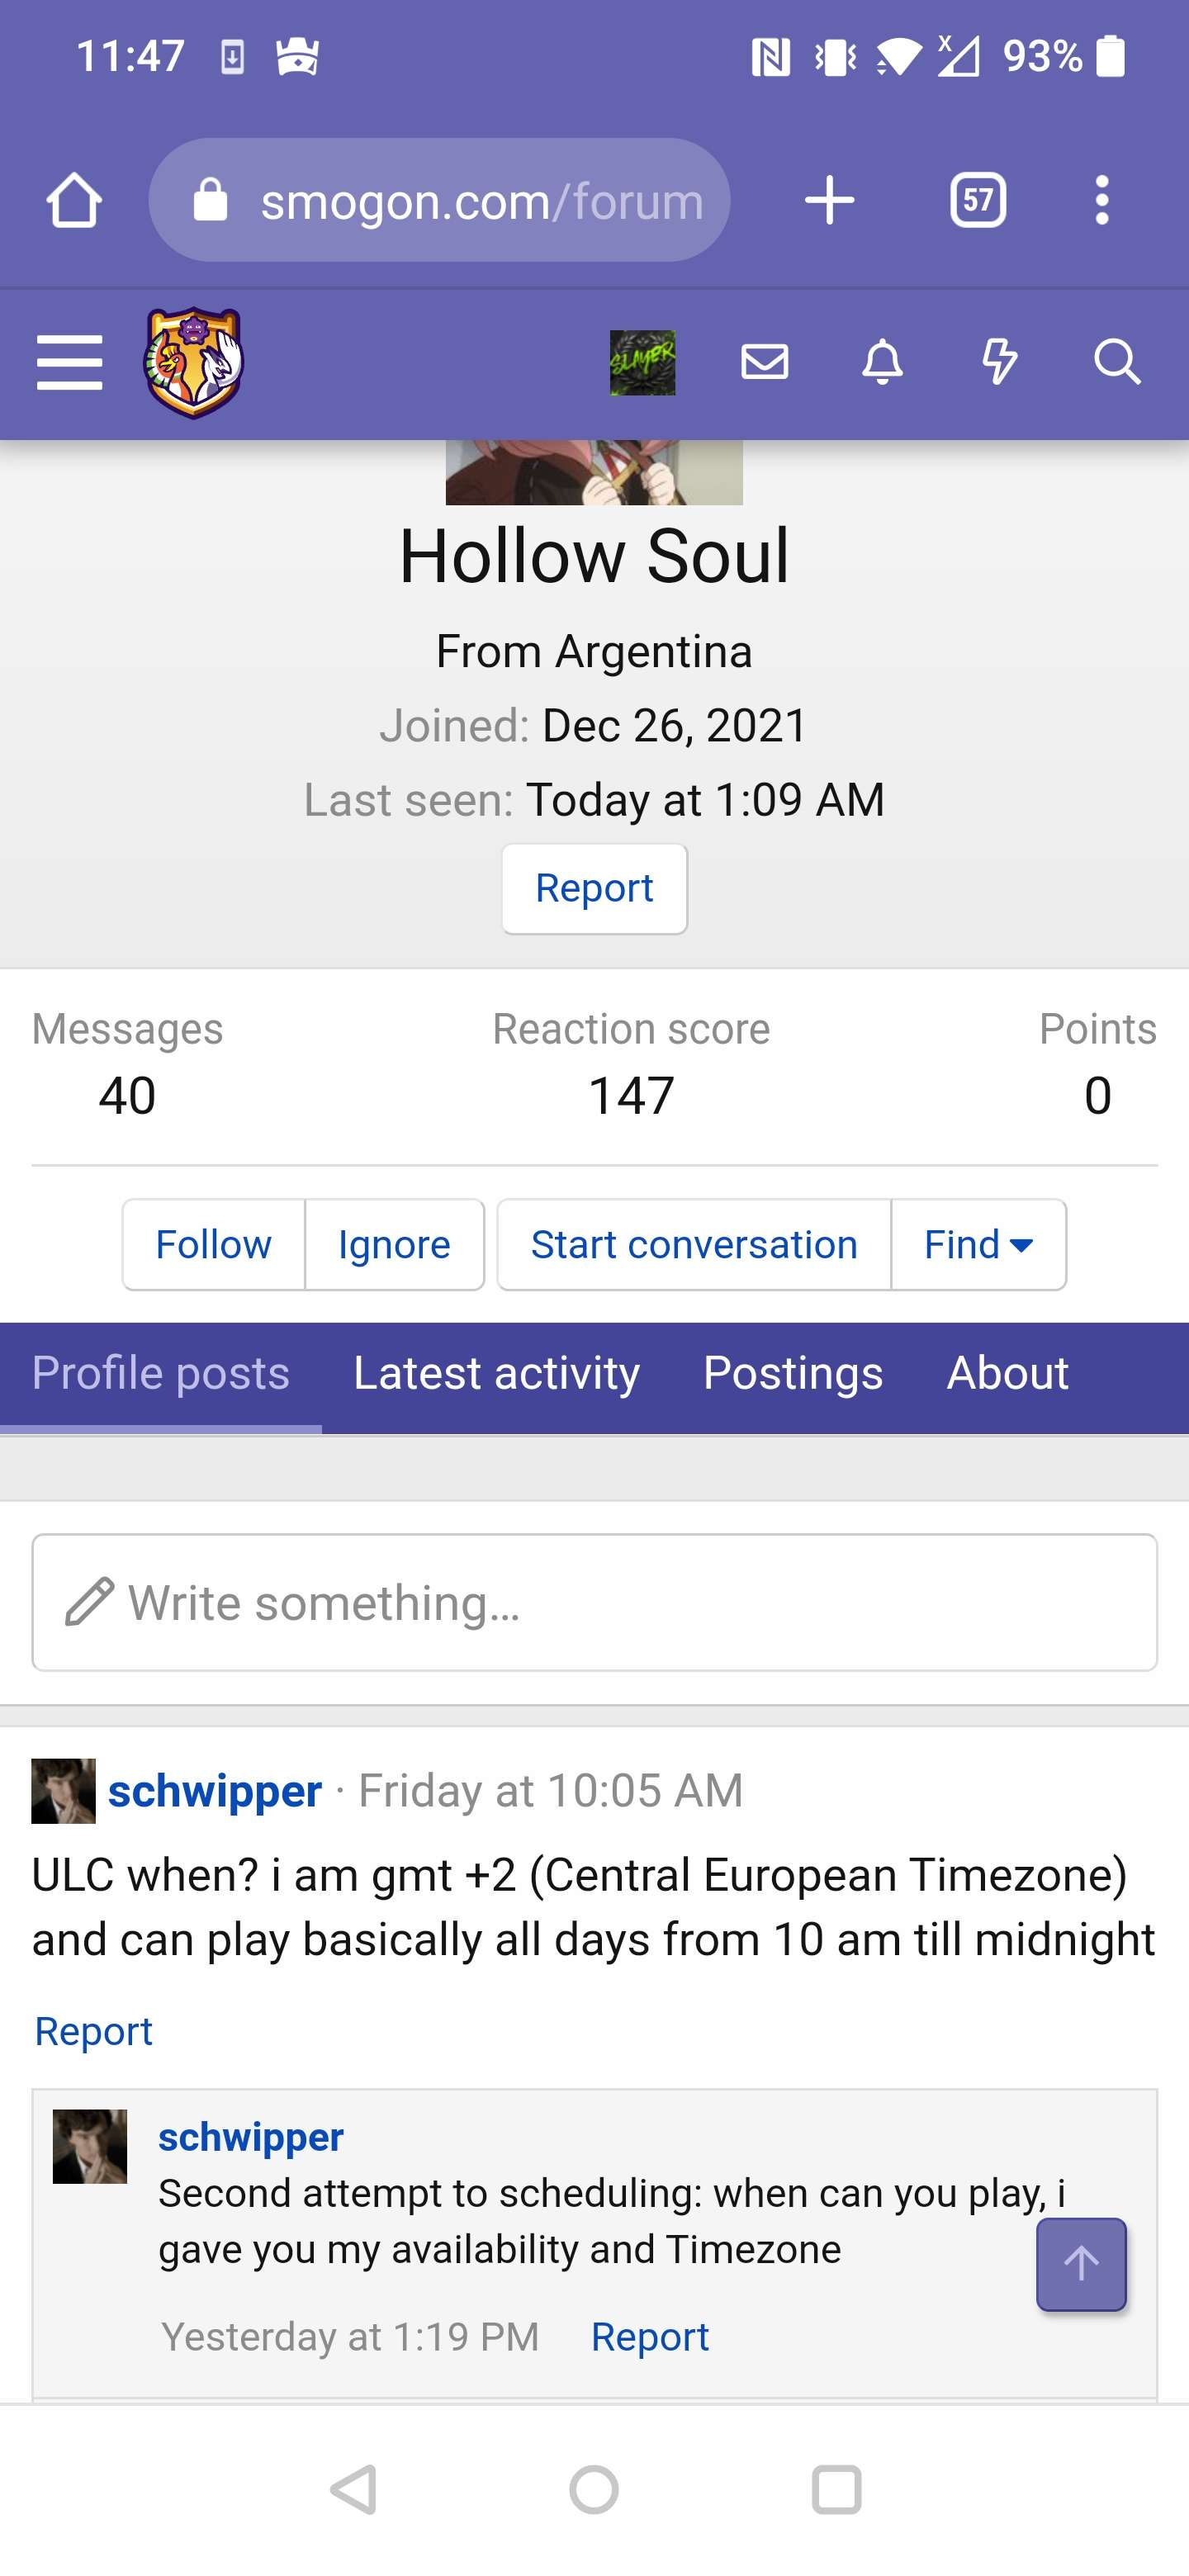This screenshot has width=1189, height=2576.
Task: Open the hamburger navigation menu
Action: (x=69, y=363)
